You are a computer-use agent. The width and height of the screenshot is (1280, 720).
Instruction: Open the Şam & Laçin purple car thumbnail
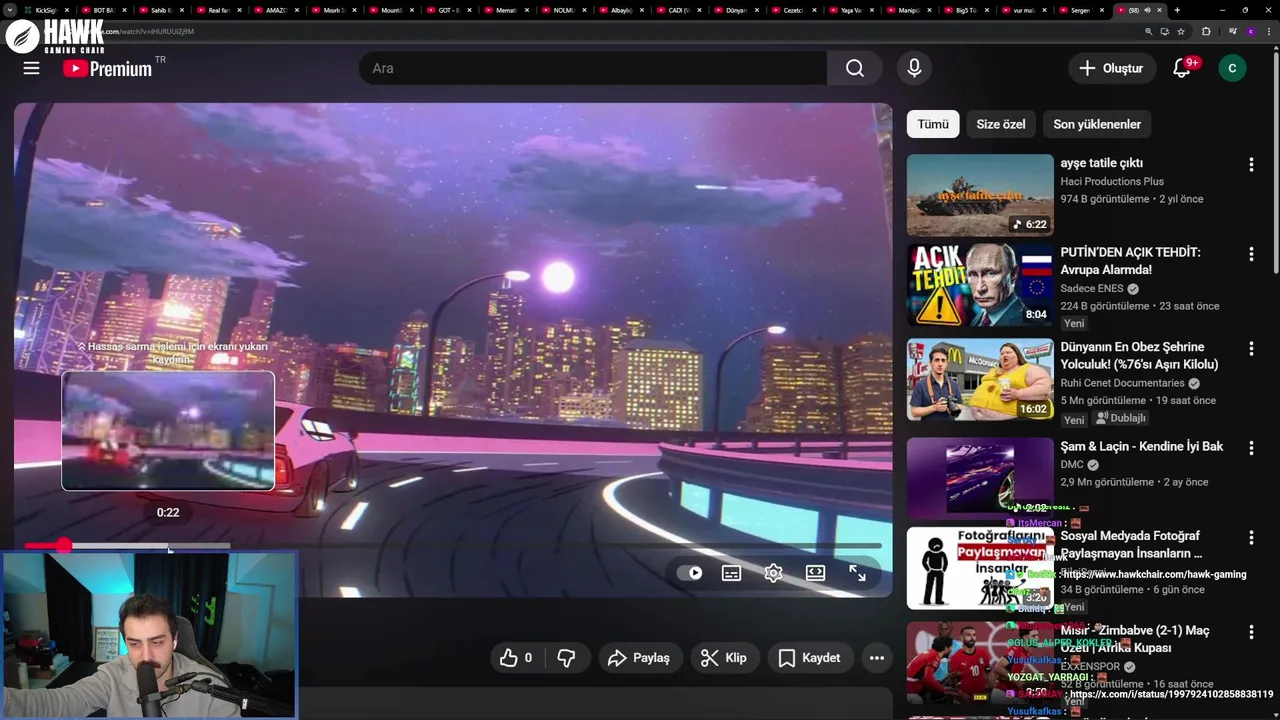click(980, 478)
